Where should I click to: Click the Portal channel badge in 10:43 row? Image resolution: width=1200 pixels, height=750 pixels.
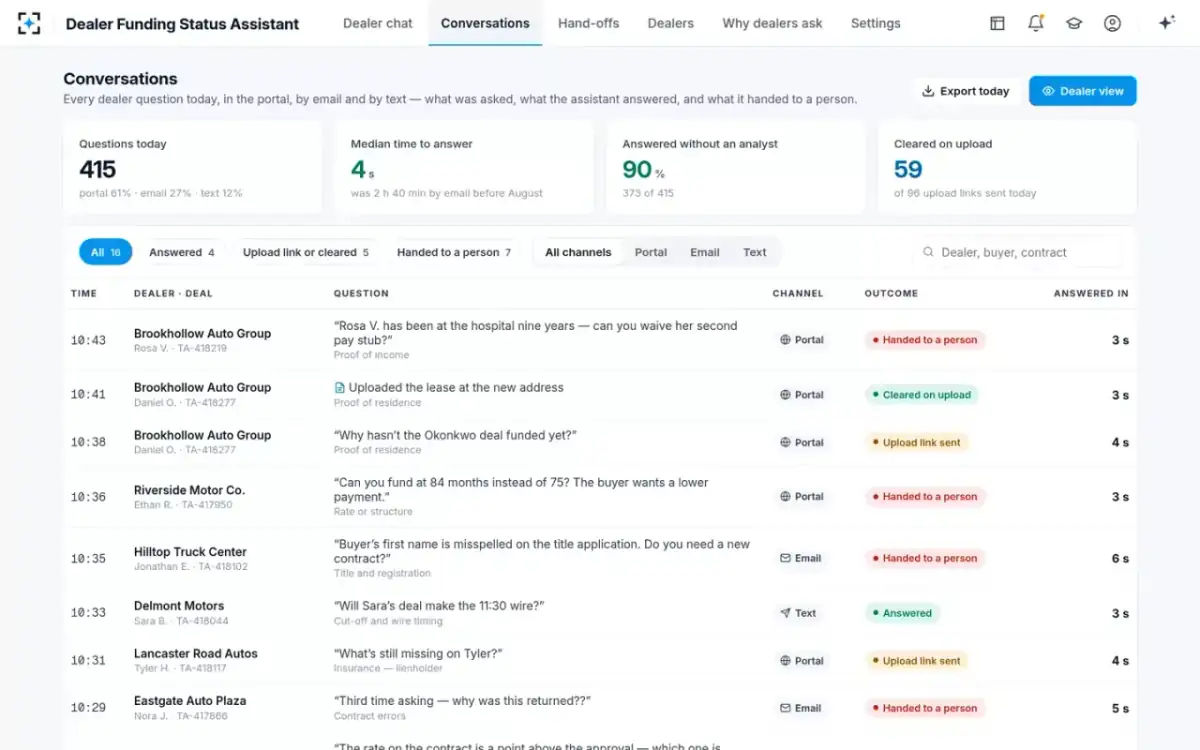click(802, 340)
